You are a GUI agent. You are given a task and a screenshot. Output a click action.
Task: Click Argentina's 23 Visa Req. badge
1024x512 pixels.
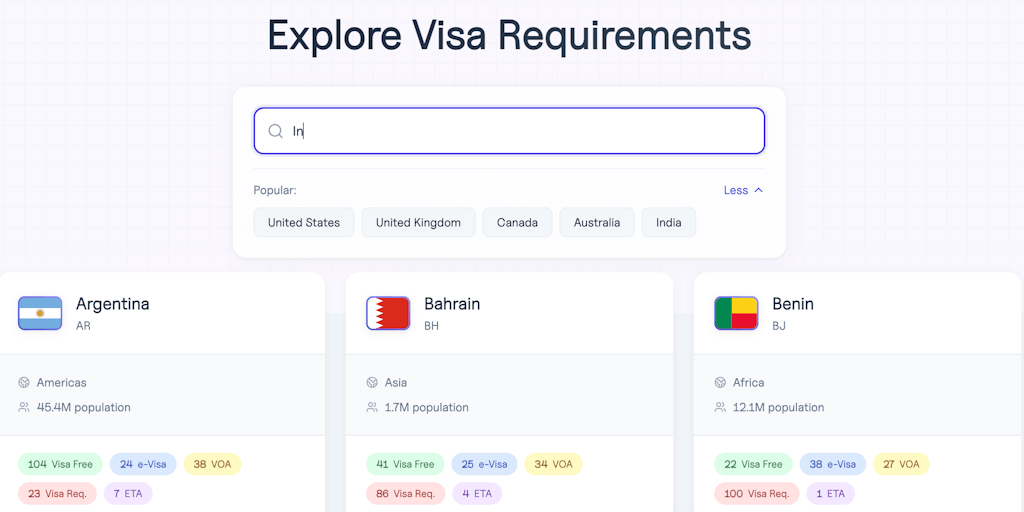[57, 494]
